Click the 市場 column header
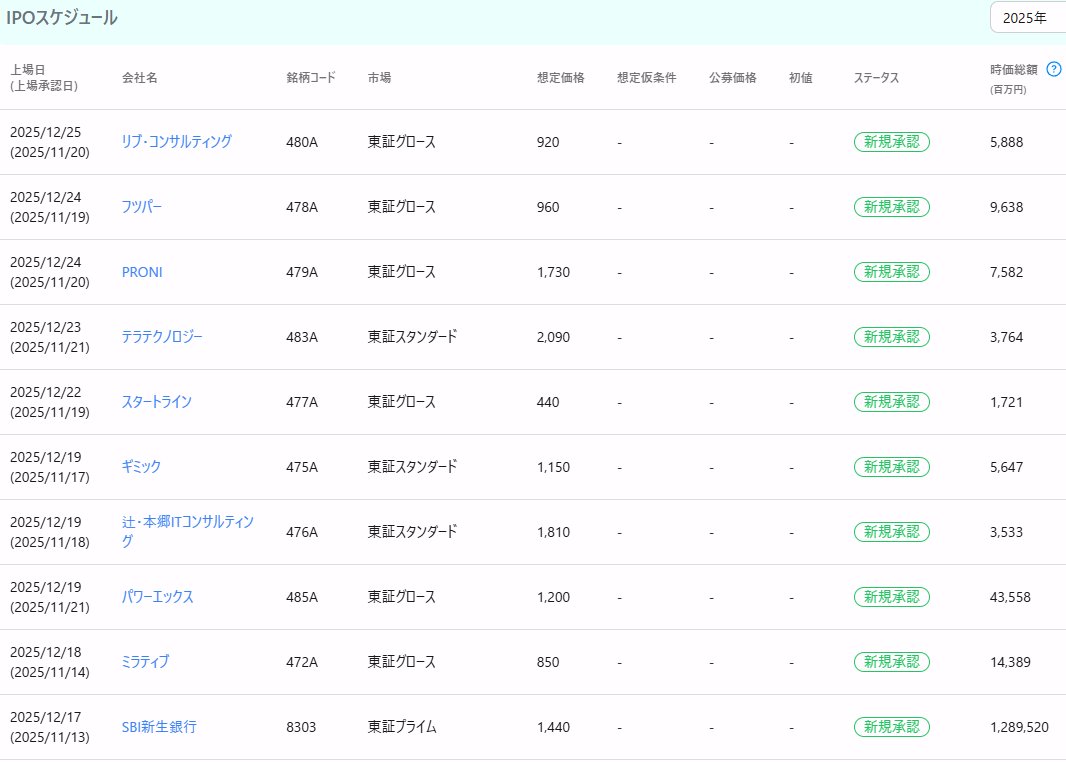1066x762 pixels. pos(379,77)
